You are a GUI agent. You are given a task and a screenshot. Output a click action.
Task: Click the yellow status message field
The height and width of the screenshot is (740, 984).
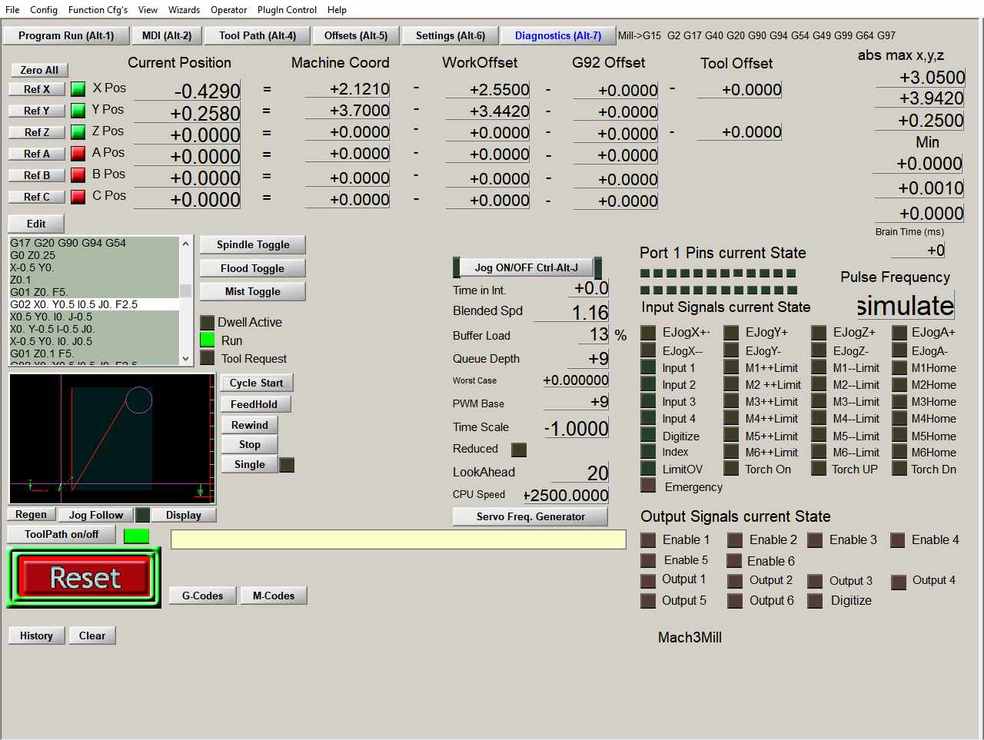point(398,540)
